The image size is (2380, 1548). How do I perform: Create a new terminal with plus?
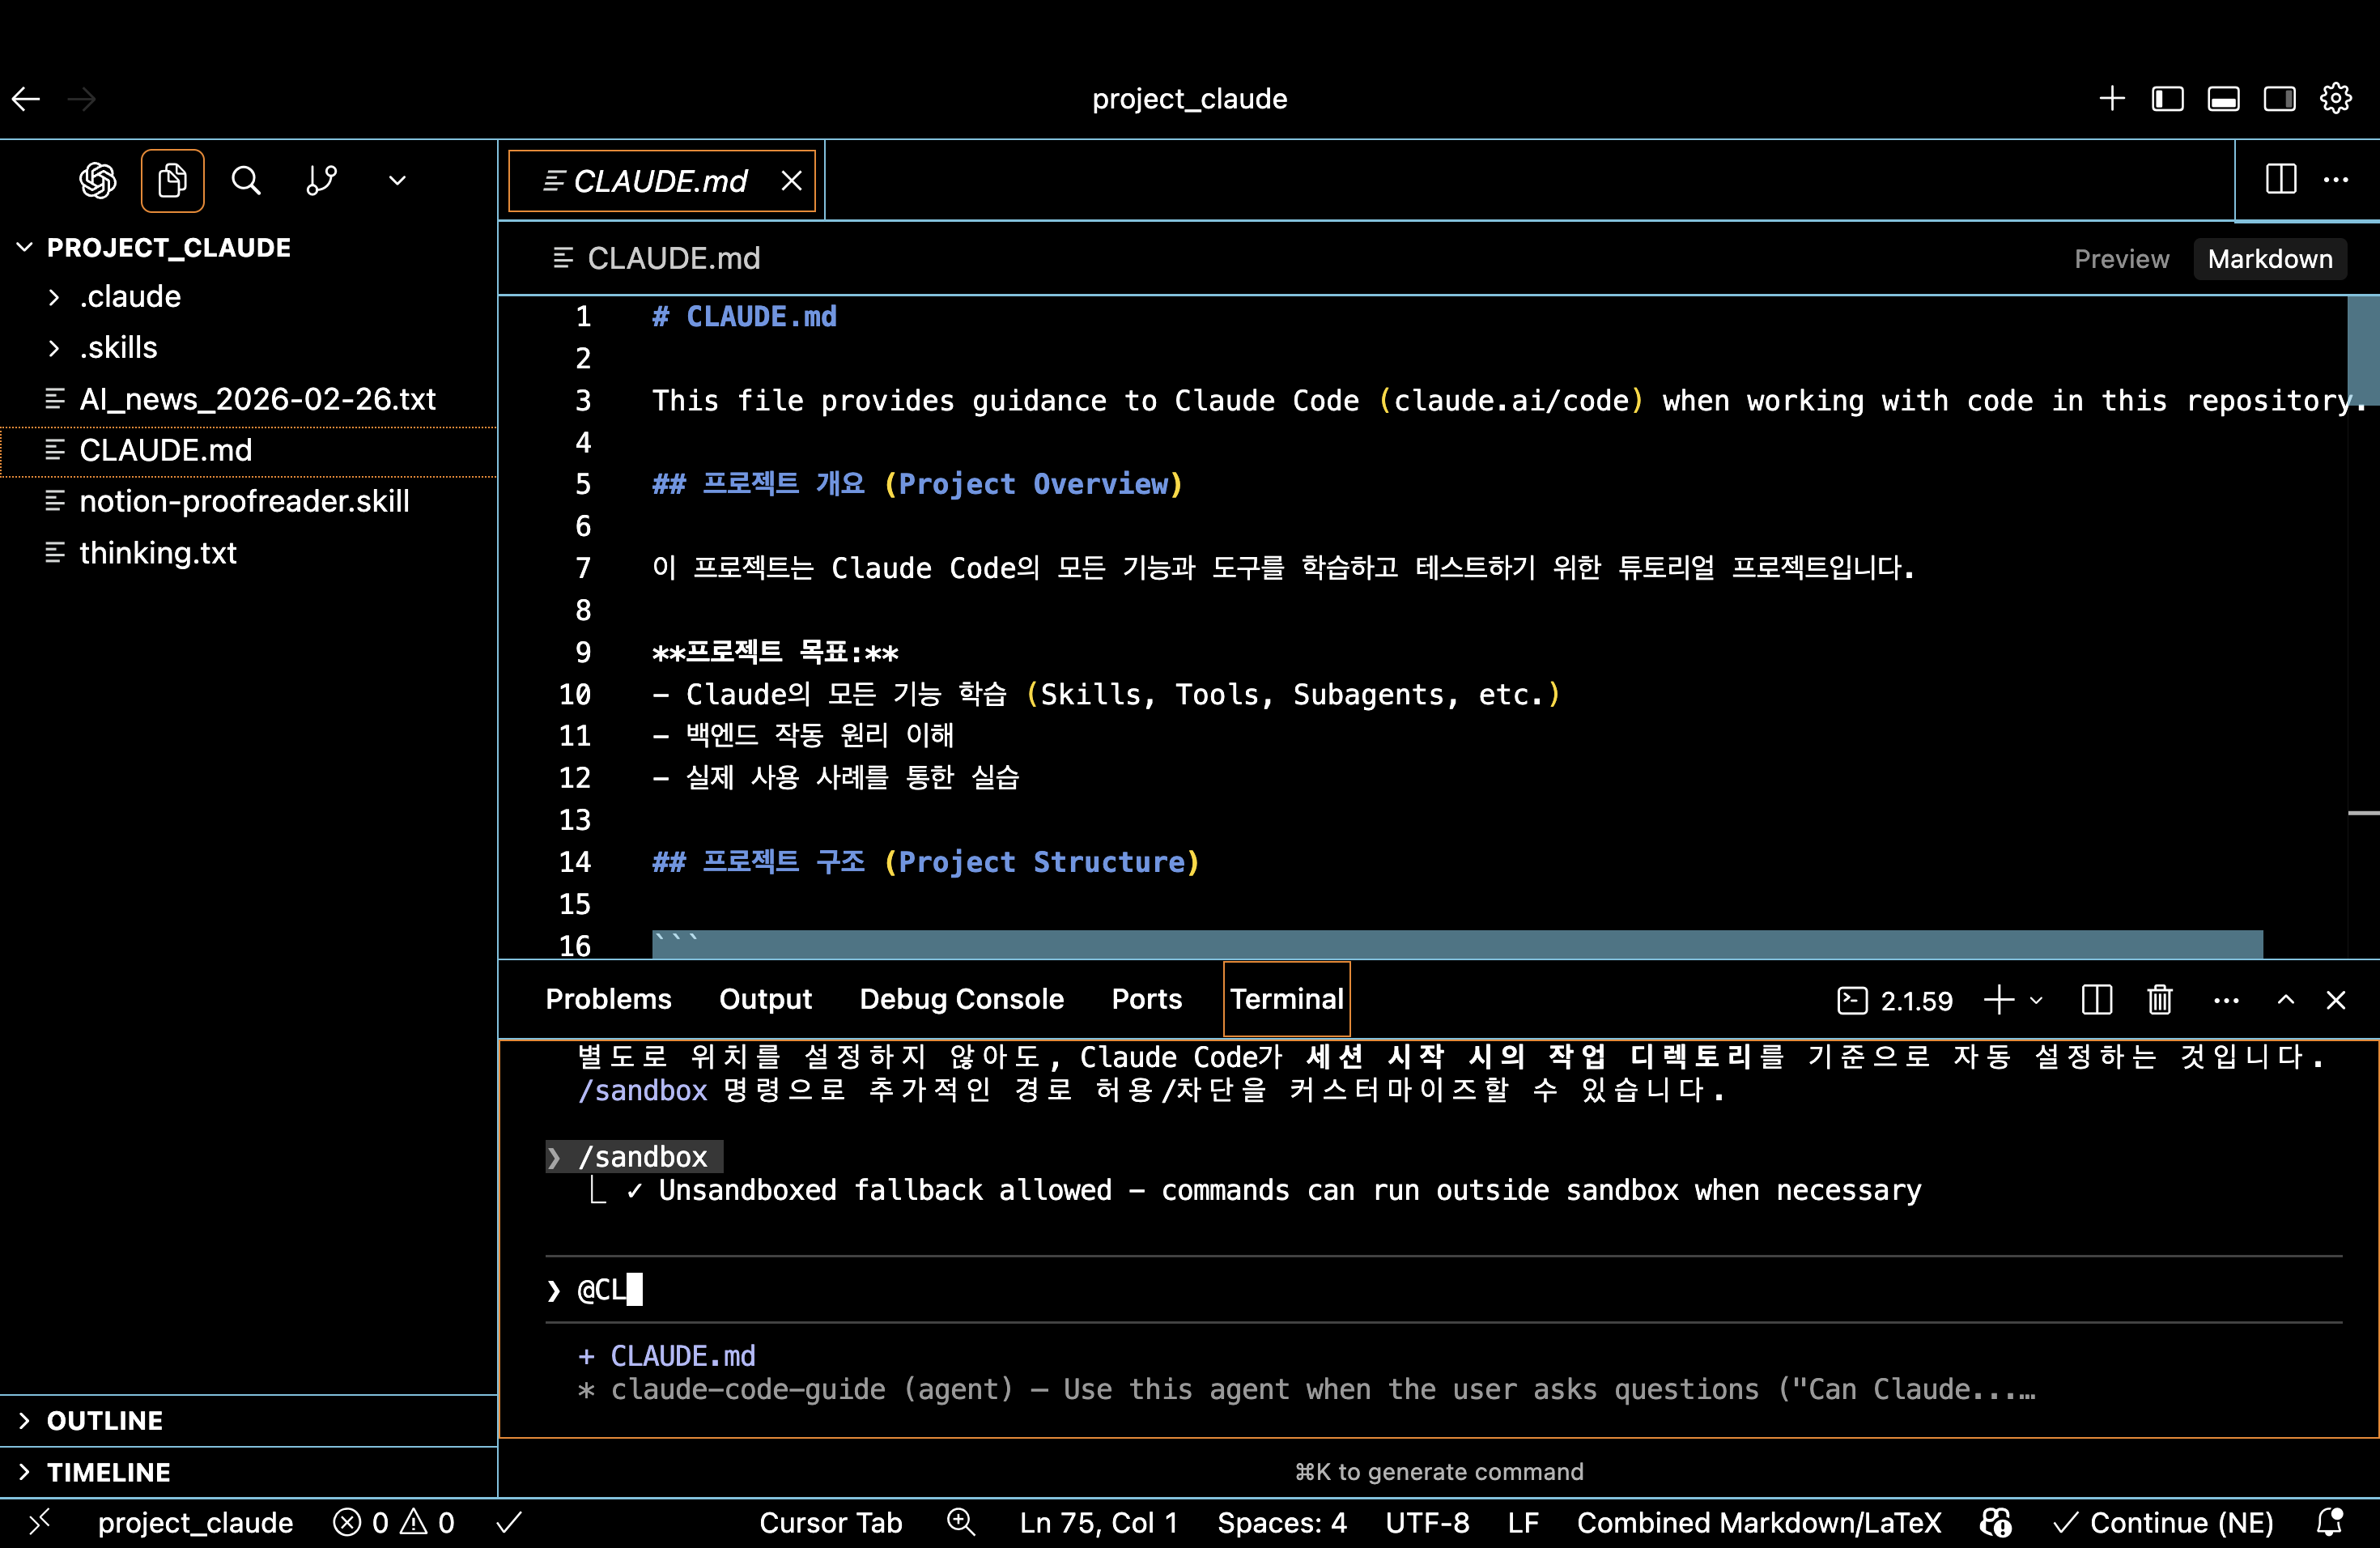click(x=1999, y=1000)
